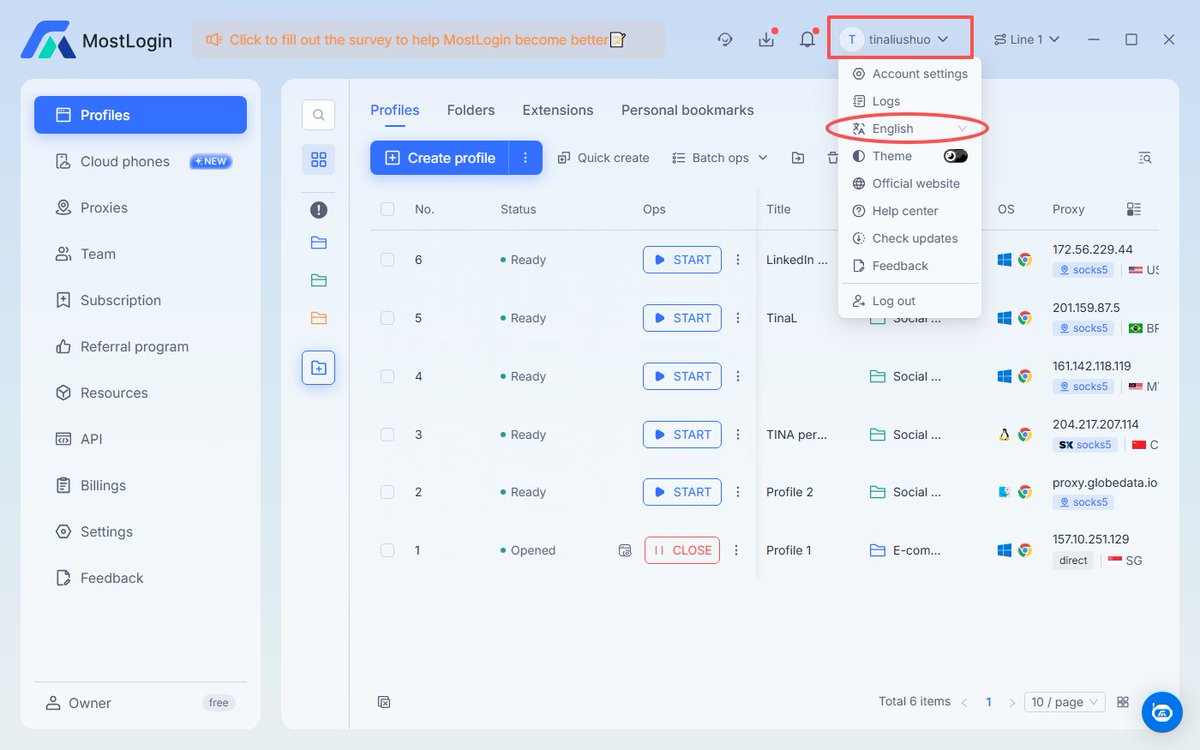
Task: Open Account settings from the menu
Action: [x=909, y=74]
